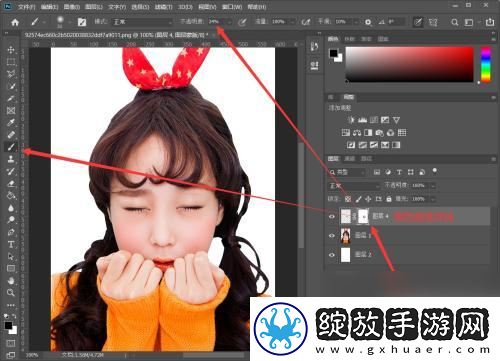Select the Move tool
Screen dimensions: 500x361
click(11, 50)
